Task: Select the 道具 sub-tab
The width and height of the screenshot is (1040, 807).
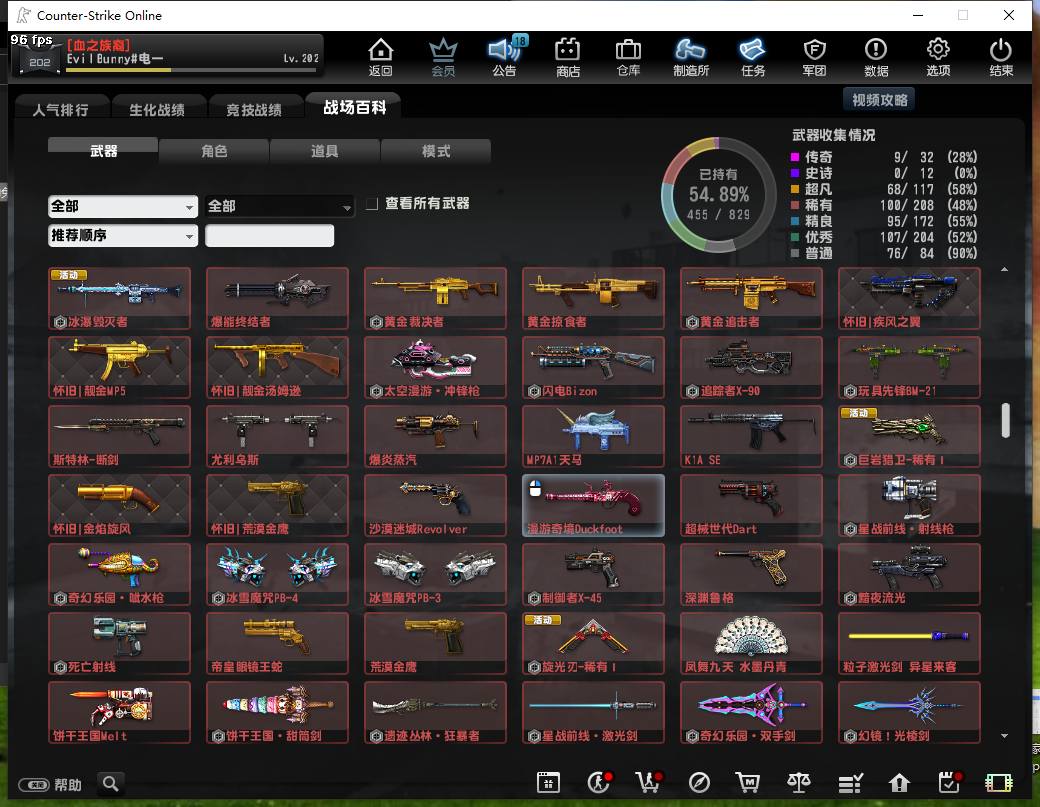Action: 324,151
